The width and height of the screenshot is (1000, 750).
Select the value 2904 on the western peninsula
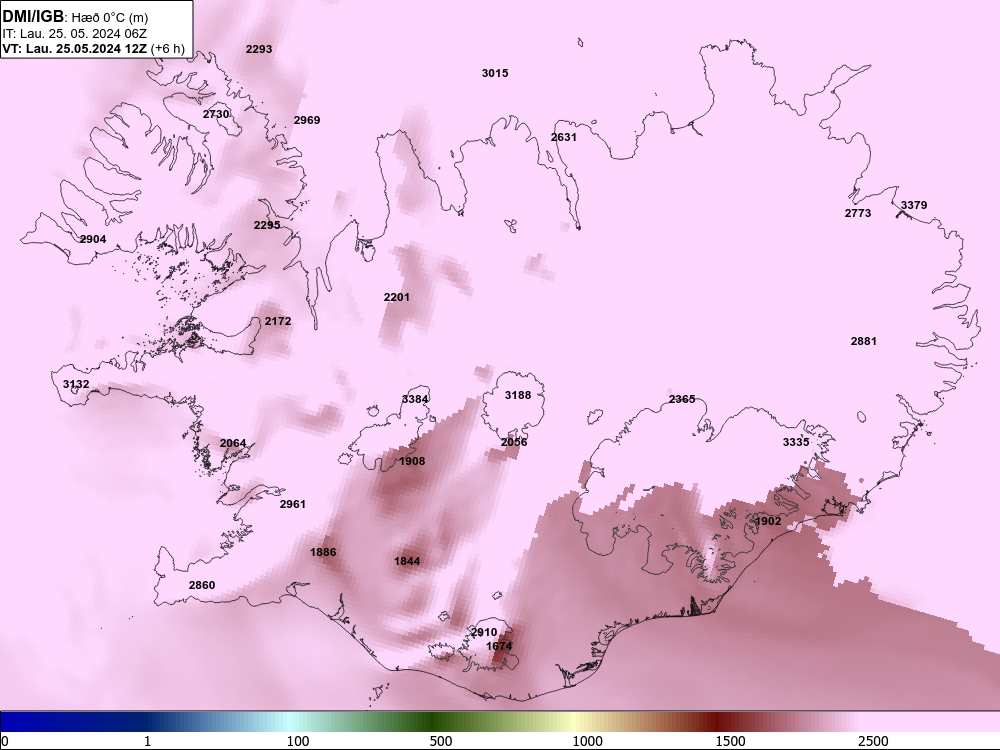pyautogui.click(x=93, y=239)
